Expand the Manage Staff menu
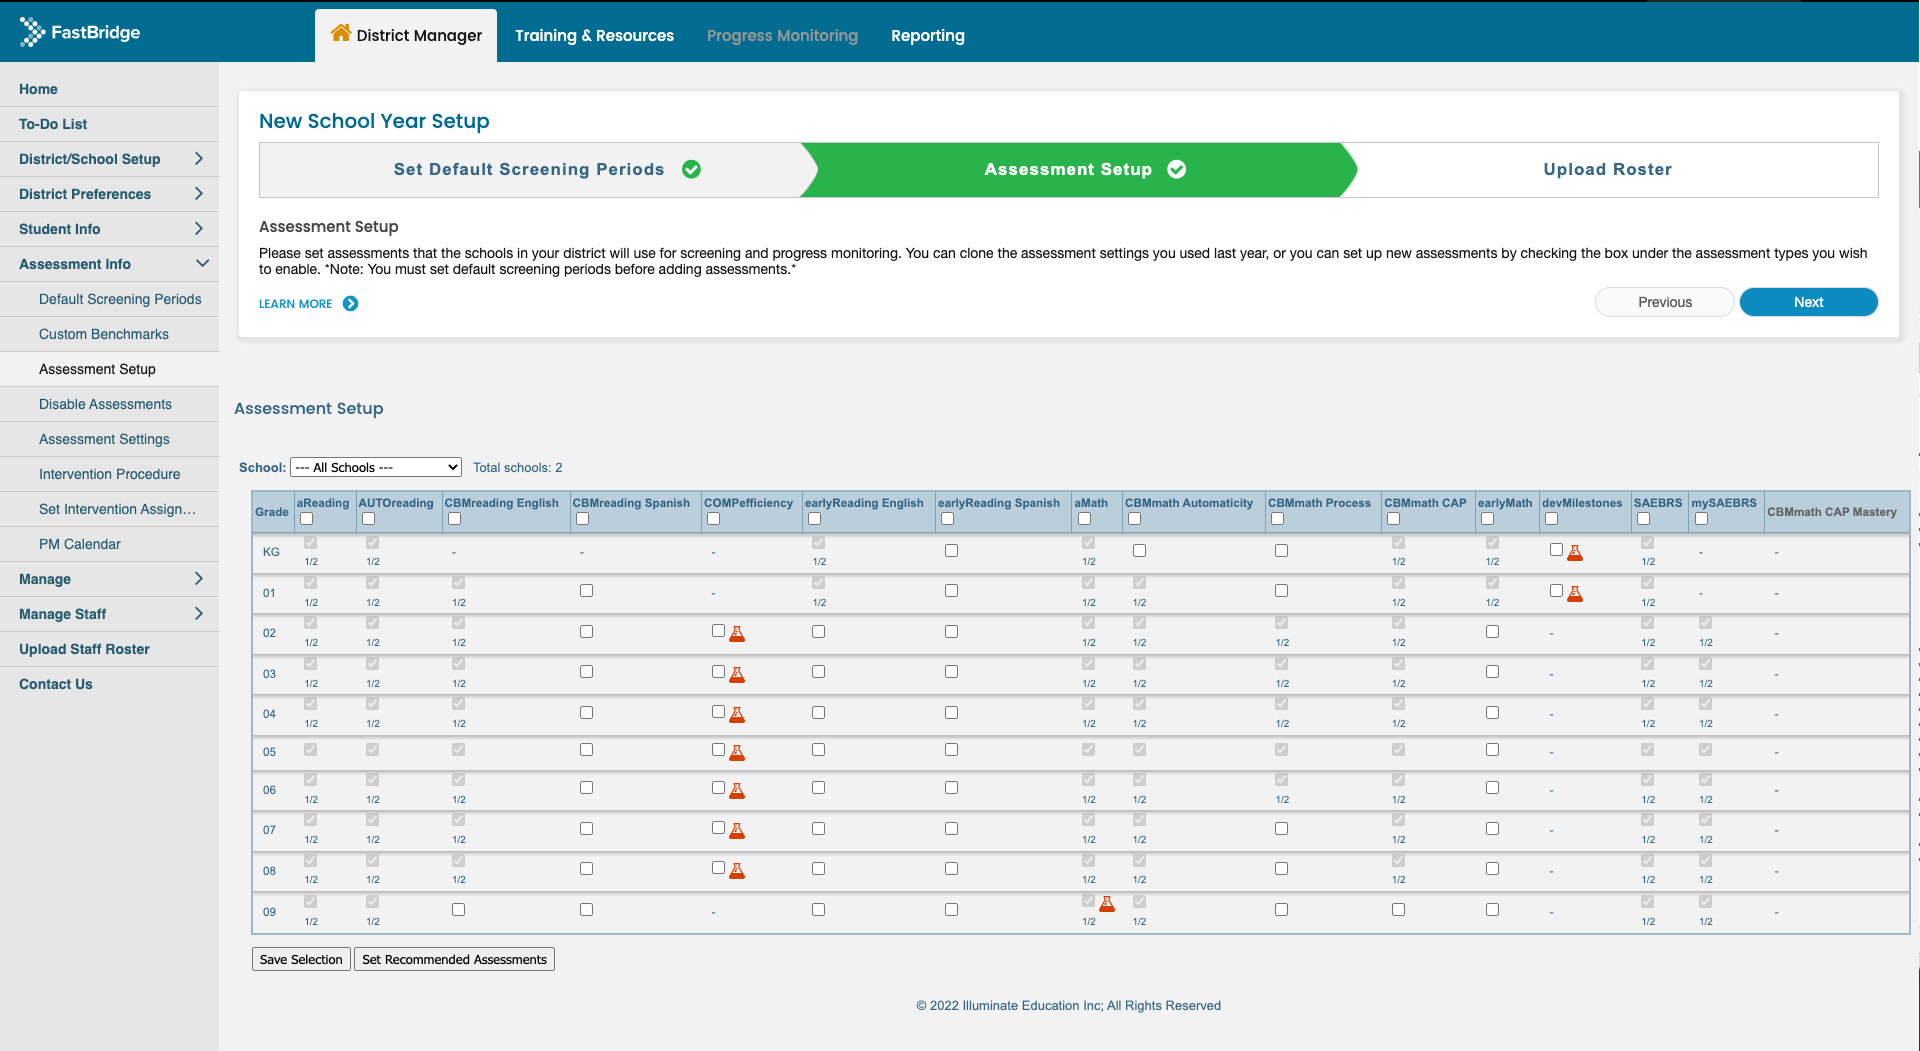 [x=109, y=614]
